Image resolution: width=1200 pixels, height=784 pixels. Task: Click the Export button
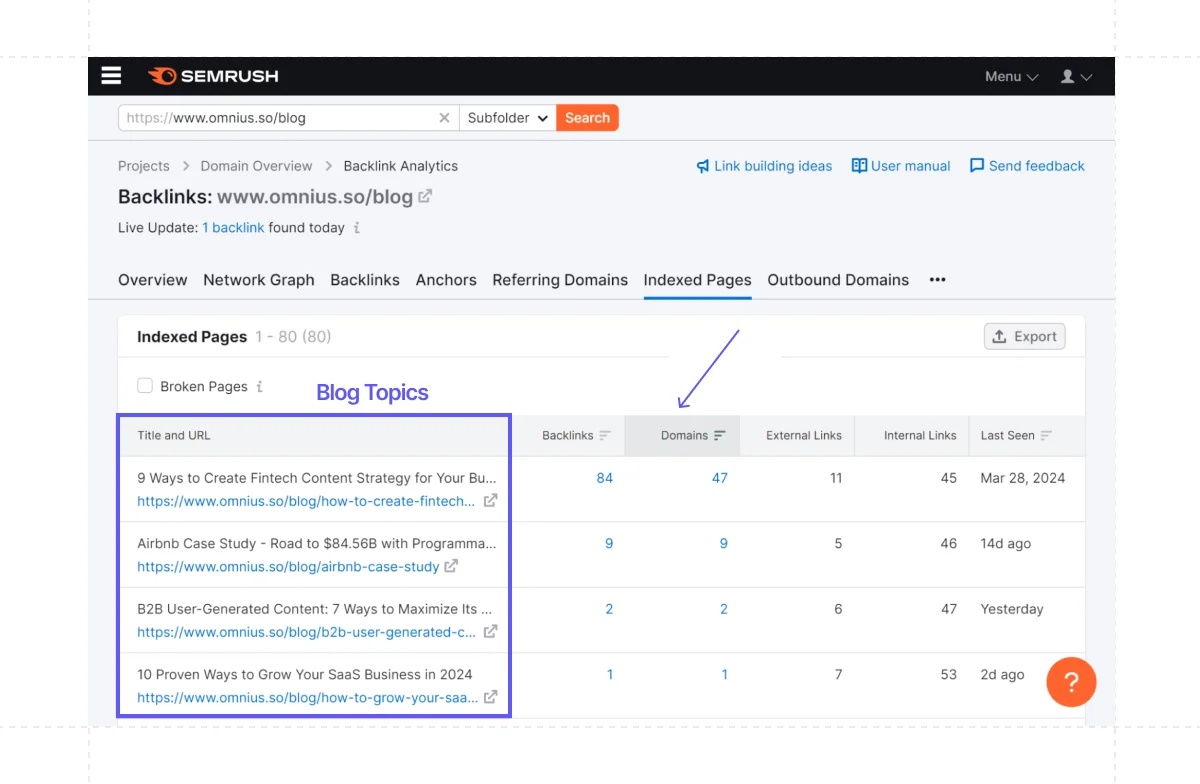point(1024,336)
